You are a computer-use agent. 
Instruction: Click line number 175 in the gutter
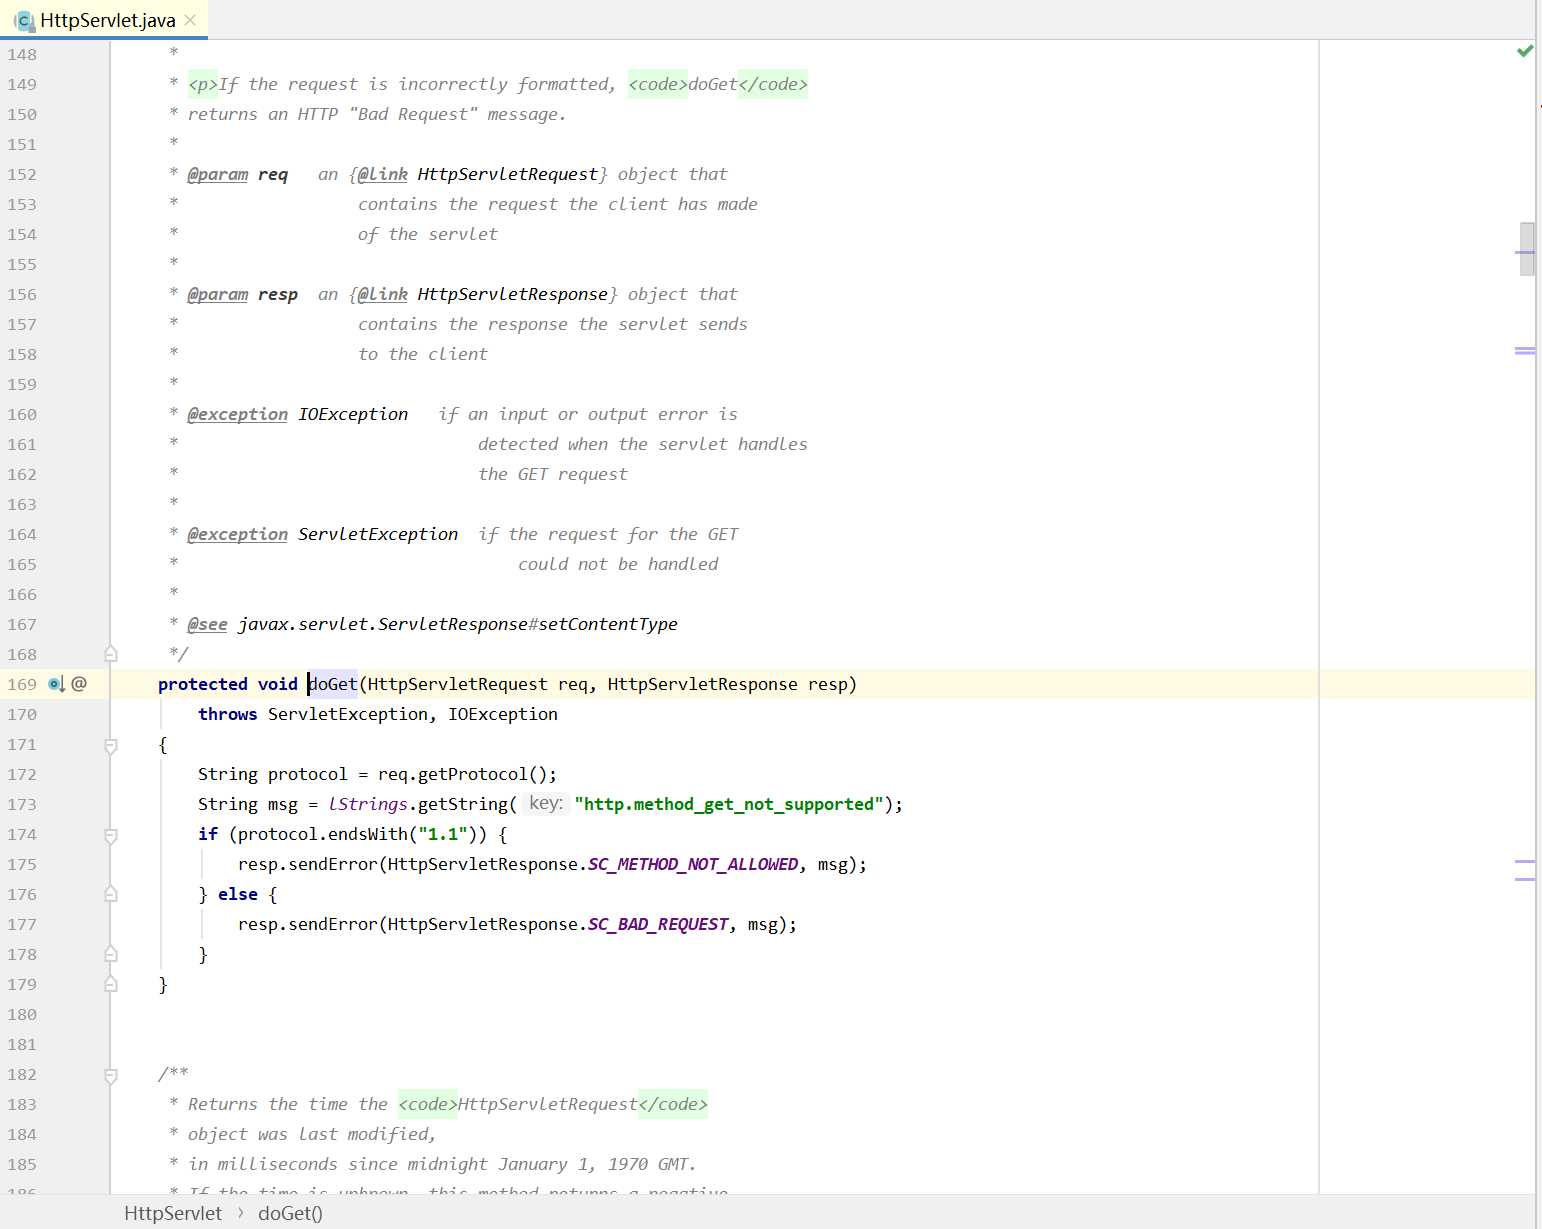pyautogui.click(x=22, y=864)
